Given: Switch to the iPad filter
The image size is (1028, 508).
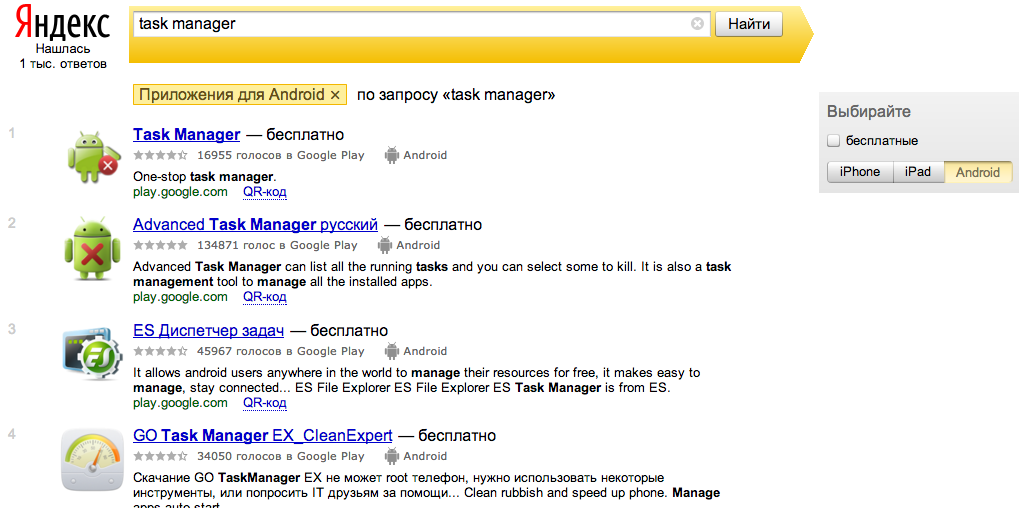Looking at the screenshot, I should [x=918, y=172].
